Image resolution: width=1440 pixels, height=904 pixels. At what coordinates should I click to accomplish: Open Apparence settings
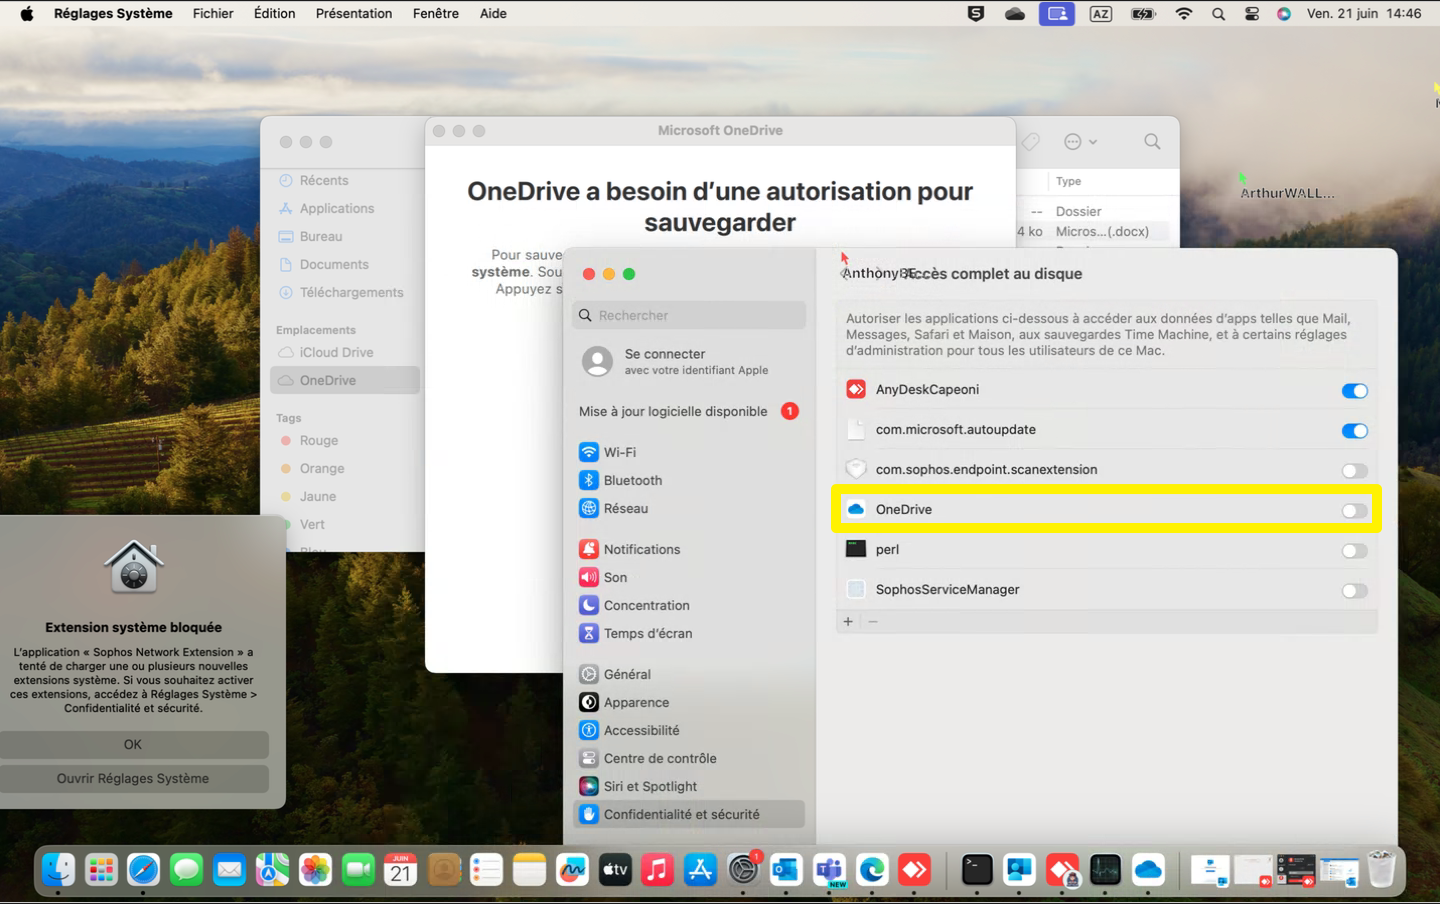689,702
